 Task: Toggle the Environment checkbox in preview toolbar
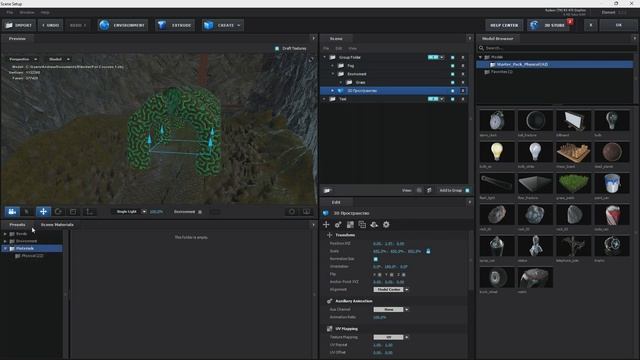[x=200, y=212]
